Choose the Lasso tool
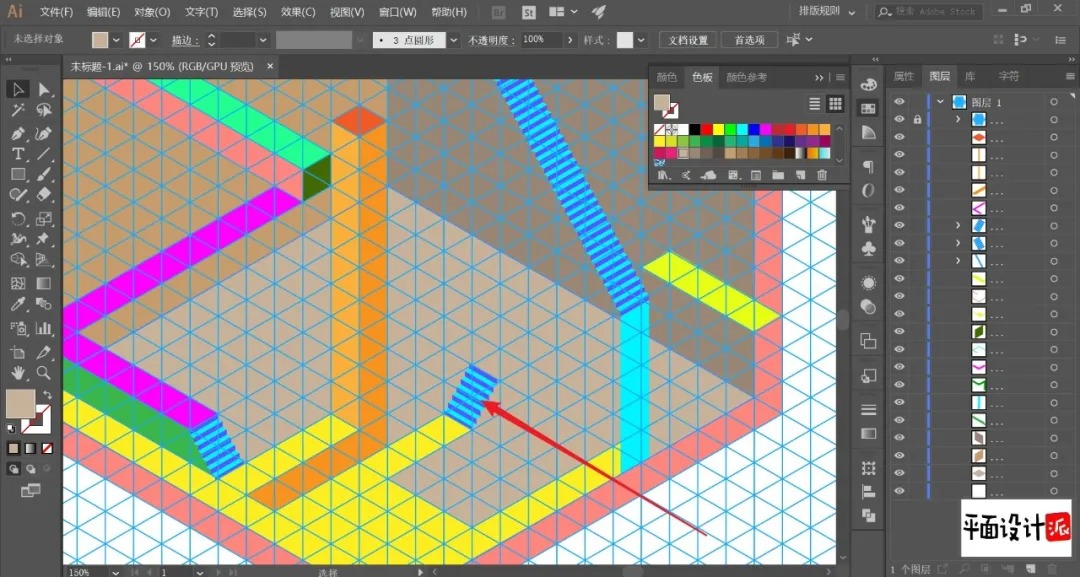This screenshot has width=1080, height=577. (44, 110)
